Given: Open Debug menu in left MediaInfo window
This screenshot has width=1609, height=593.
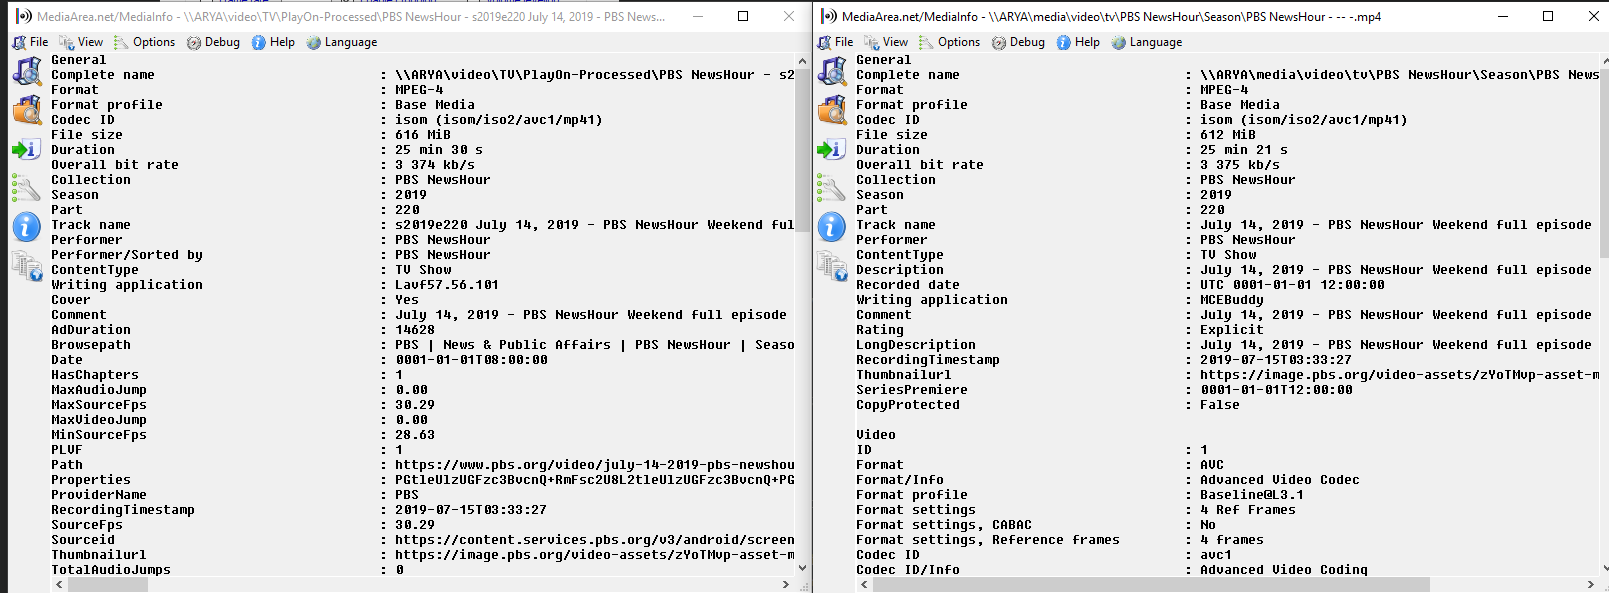Looking at the screenshot, I should 213,42.
